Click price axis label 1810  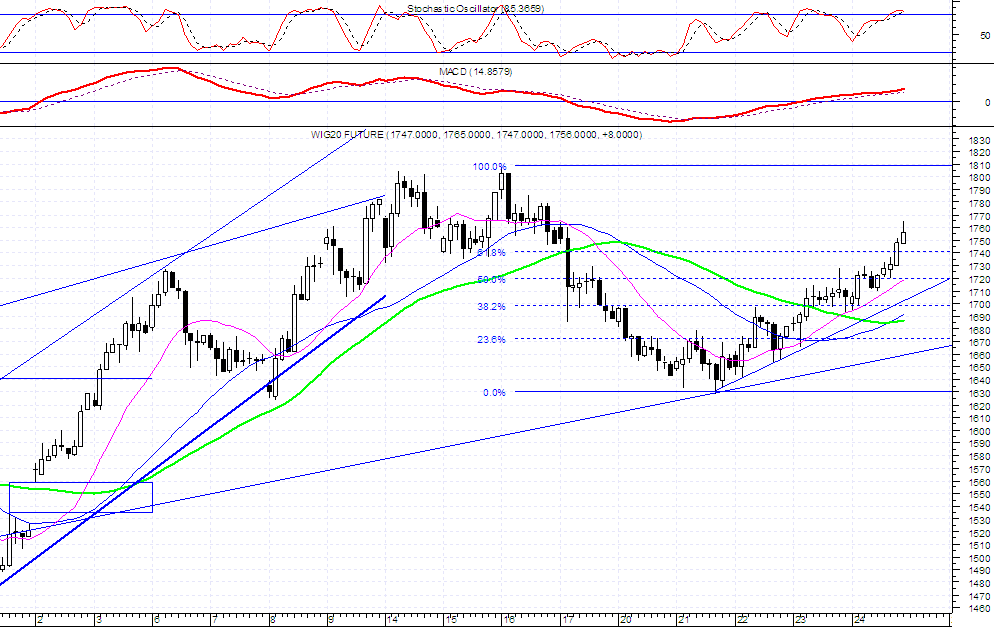[x=980, y=166]
